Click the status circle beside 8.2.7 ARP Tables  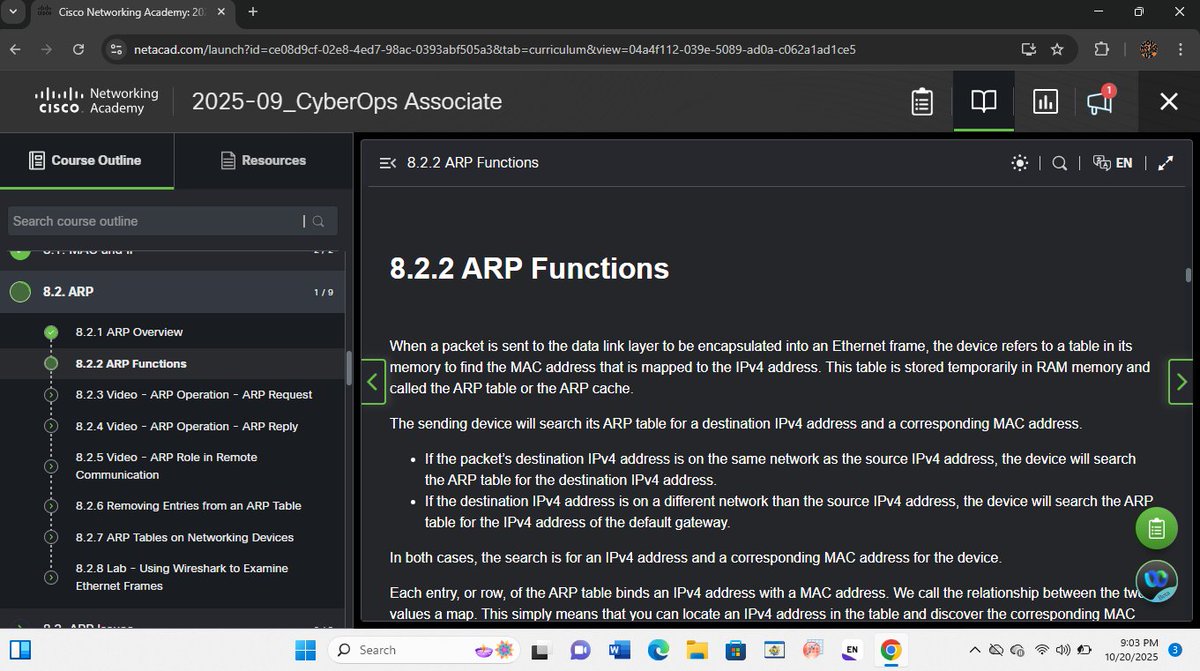(51, 537)
